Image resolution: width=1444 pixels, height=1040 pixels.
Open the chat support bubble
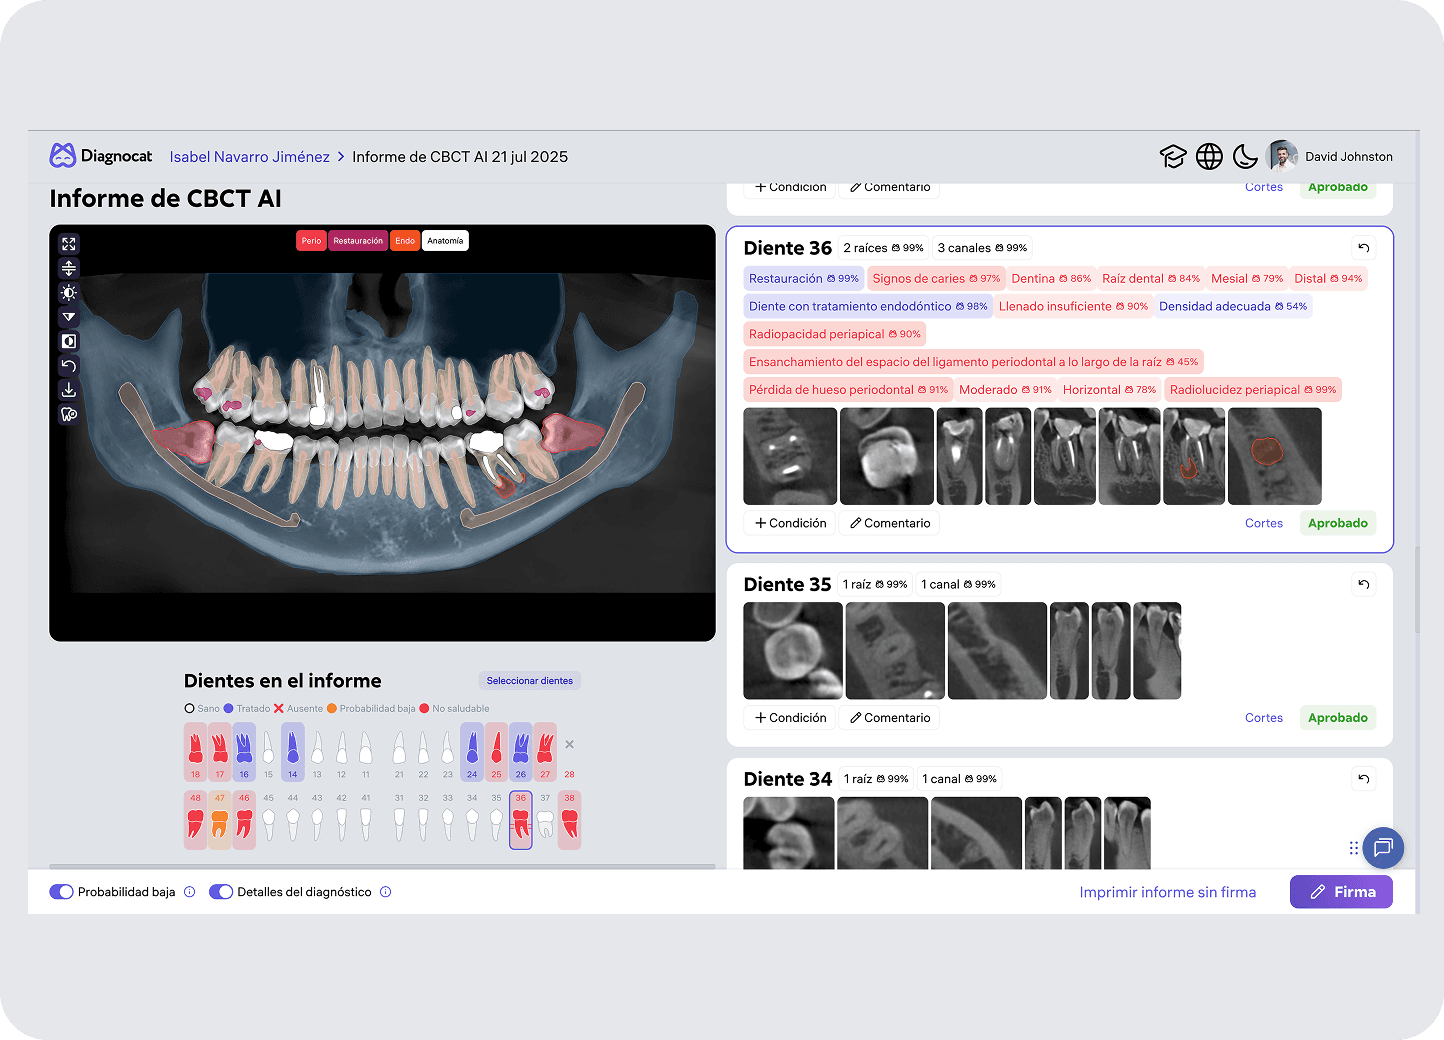click(1383, 848)
